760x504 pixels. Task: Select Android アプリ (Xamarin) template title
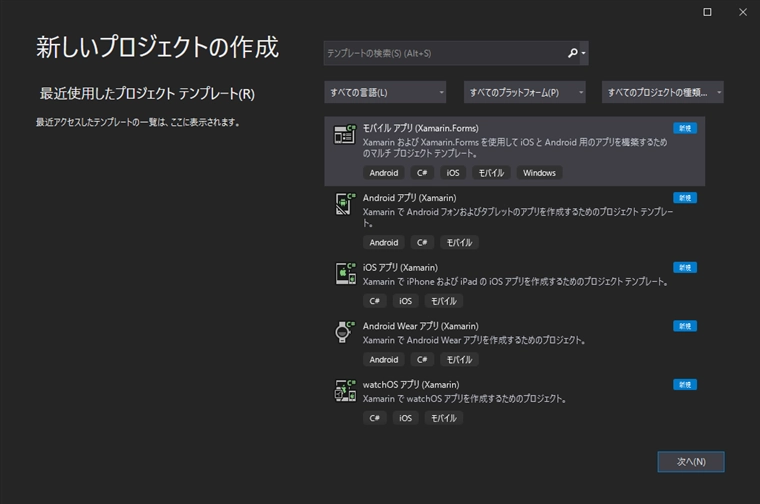pos(409,198)
